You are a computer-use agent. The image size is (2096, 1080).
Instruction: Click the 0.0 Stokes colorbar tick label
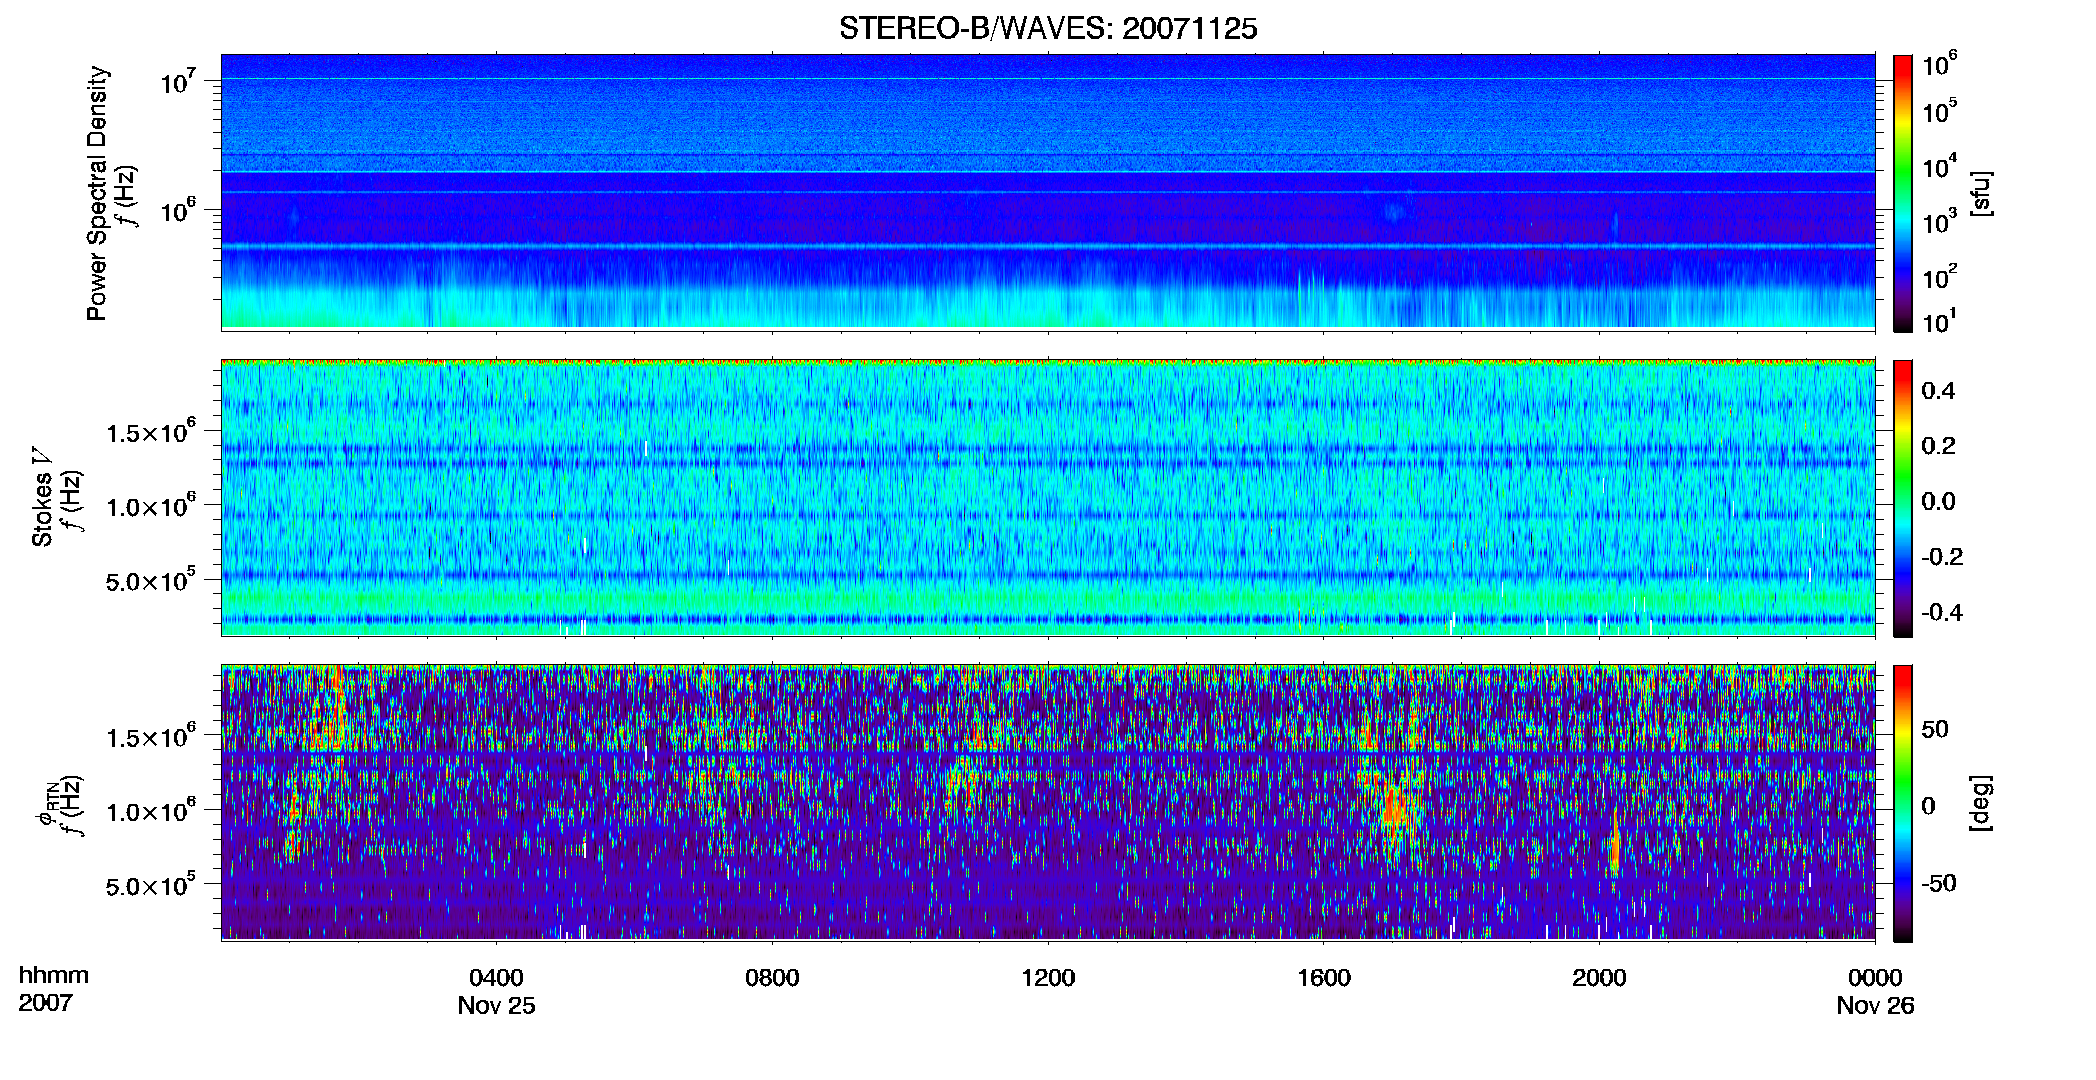pos(1938,501)
